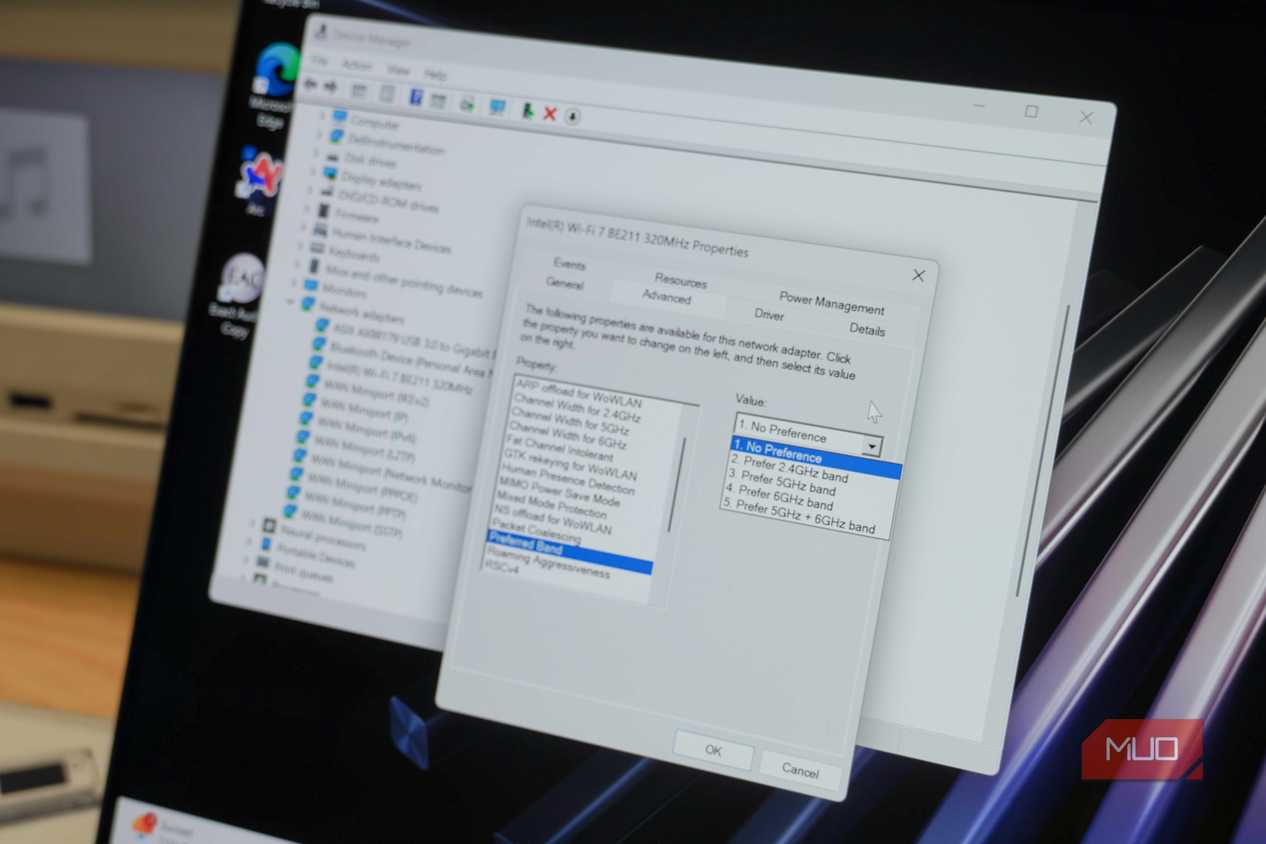Click the Network adapters category icon
The width and height of the screenshot is (1266, 844).
[x=307, y=305]
